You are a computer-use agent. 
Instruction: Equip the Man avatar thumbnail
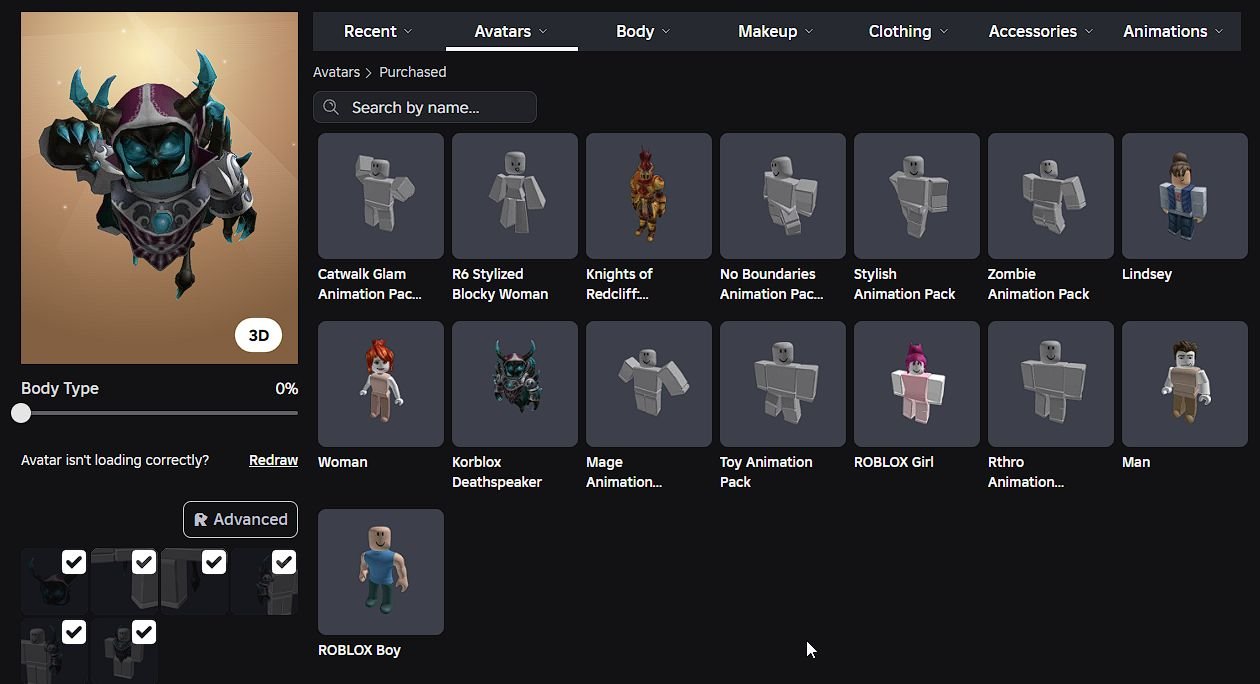coord(1185,384)
